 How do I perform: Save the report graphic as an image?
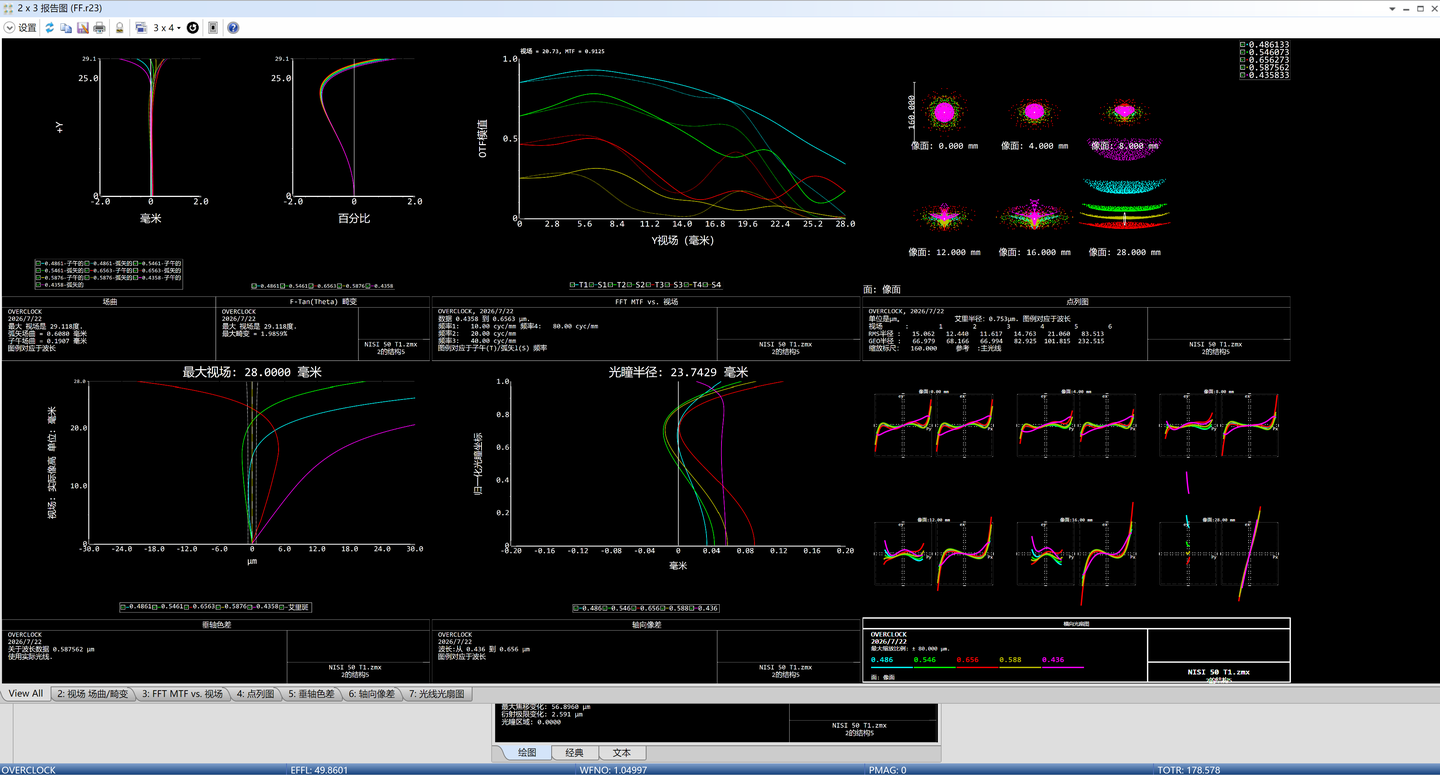point(83,28)
